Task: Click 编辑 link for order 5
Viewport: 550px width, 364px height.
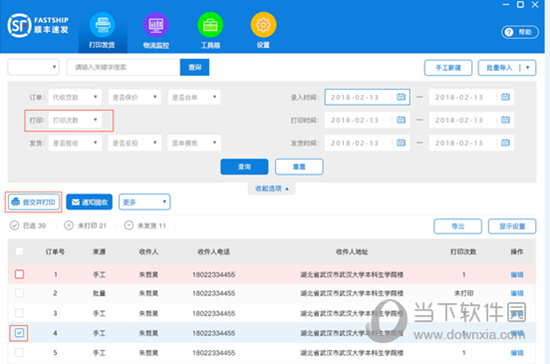Action: [517, 353]
